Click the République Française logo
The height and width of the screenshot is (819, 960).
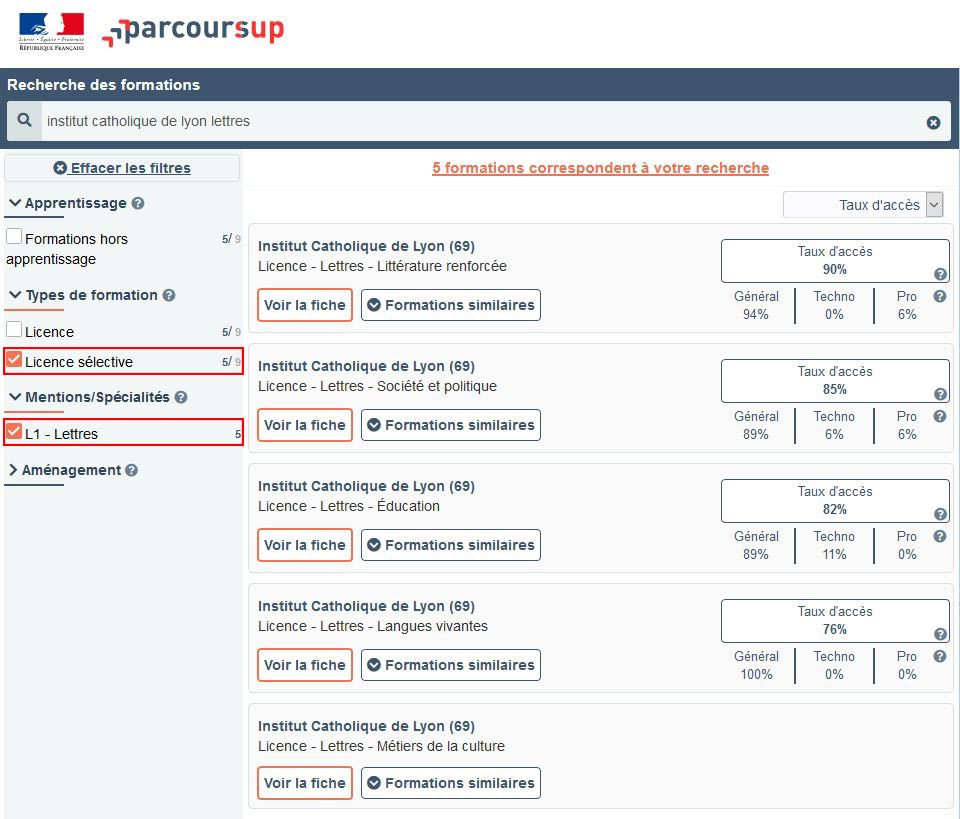pyautogui.click(x=51, y=32)
